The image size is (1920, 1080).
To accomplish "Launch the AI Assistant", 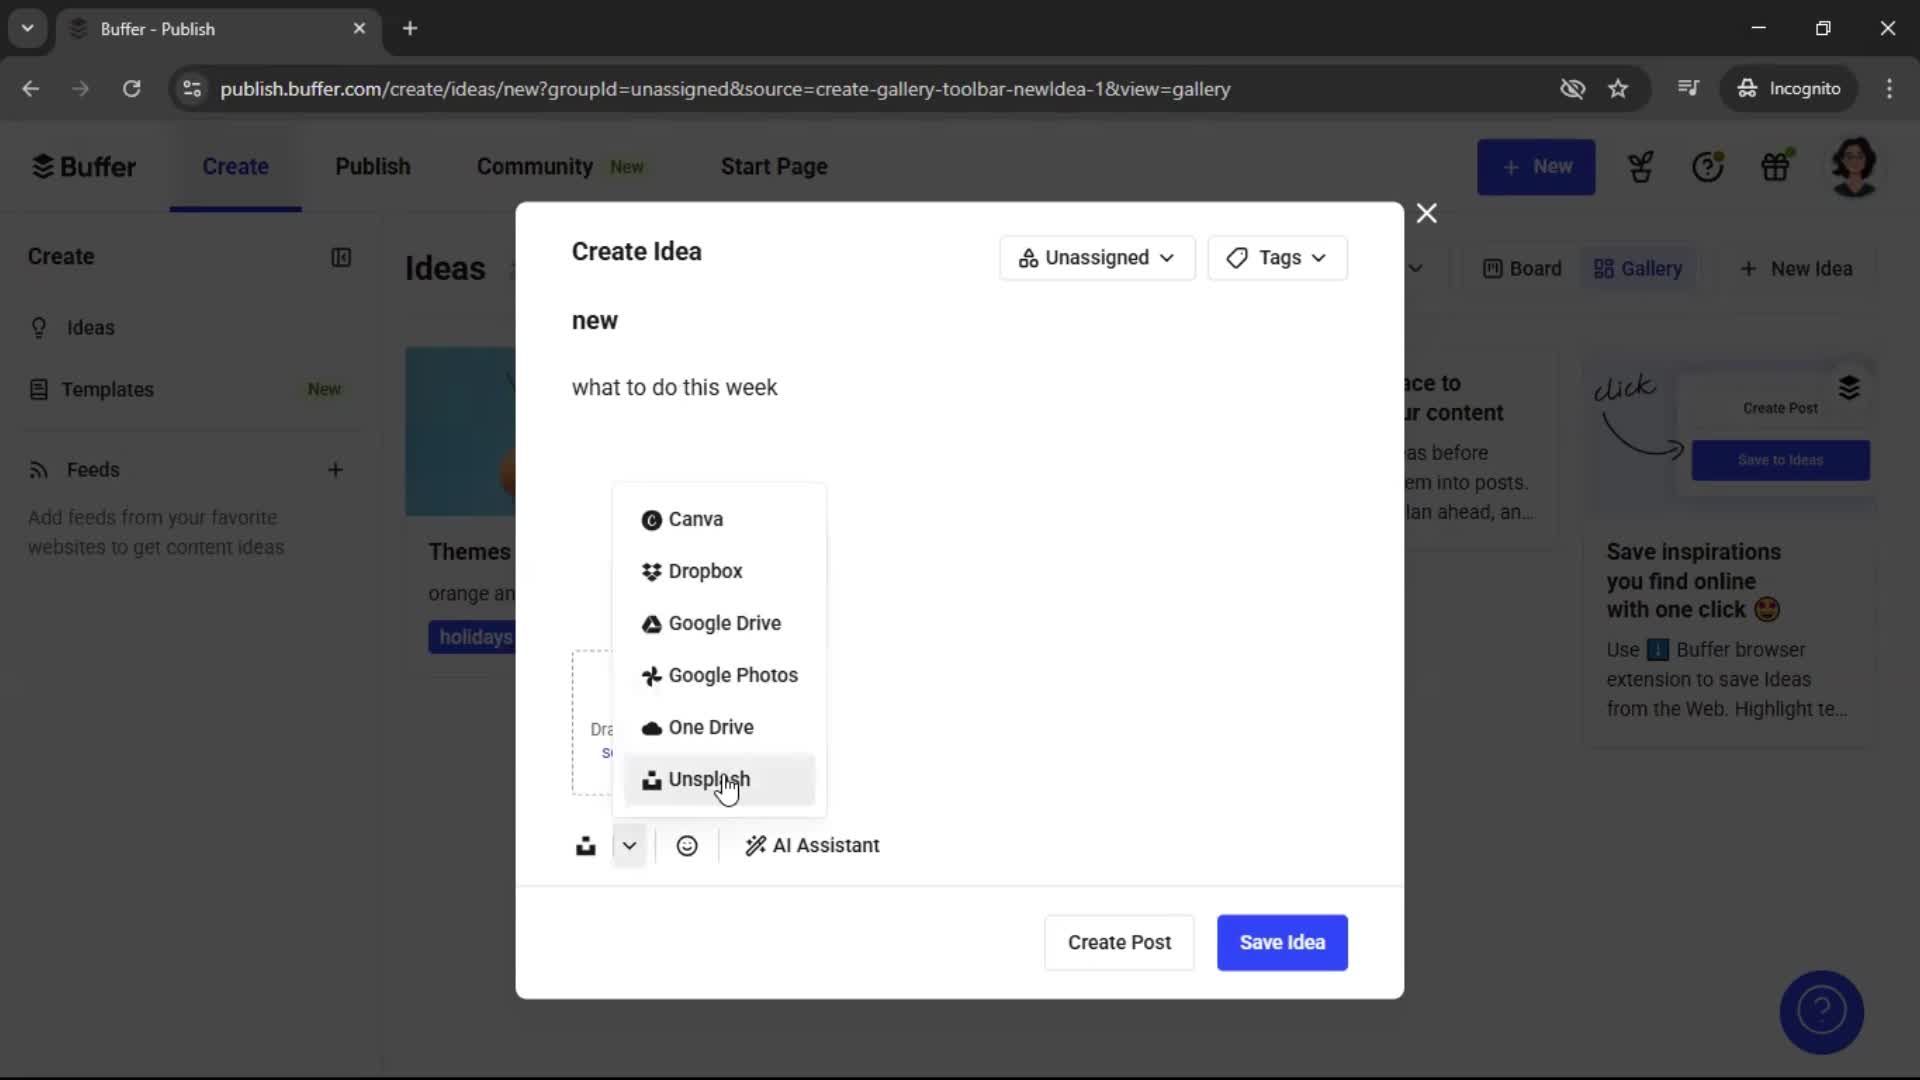I will click(812, 845).
